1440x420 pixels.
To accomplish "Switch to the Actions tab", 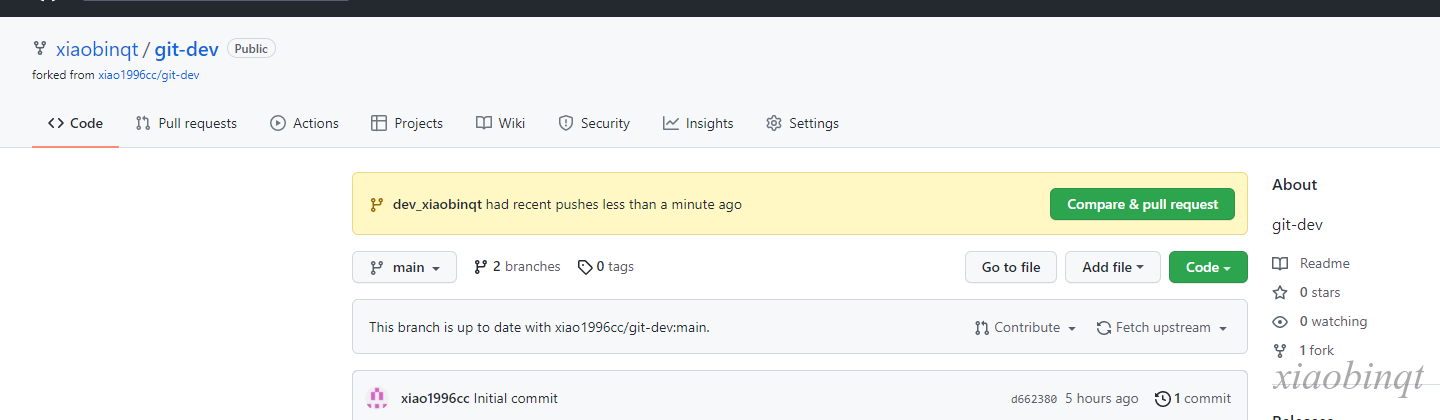I will pyautogui.click(x=304, y=123).
